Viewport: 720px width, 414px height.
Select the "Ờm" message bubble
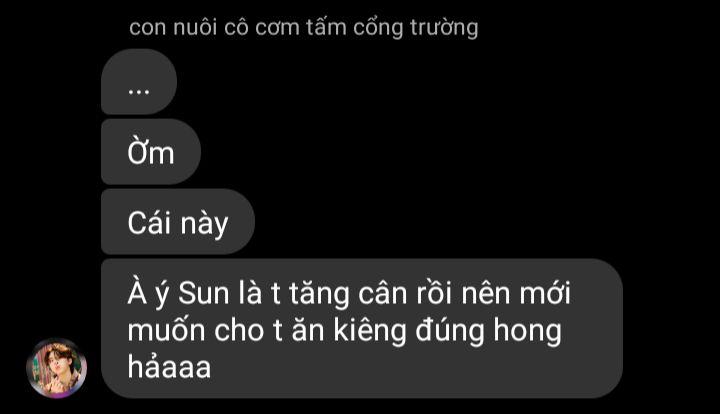151,151
